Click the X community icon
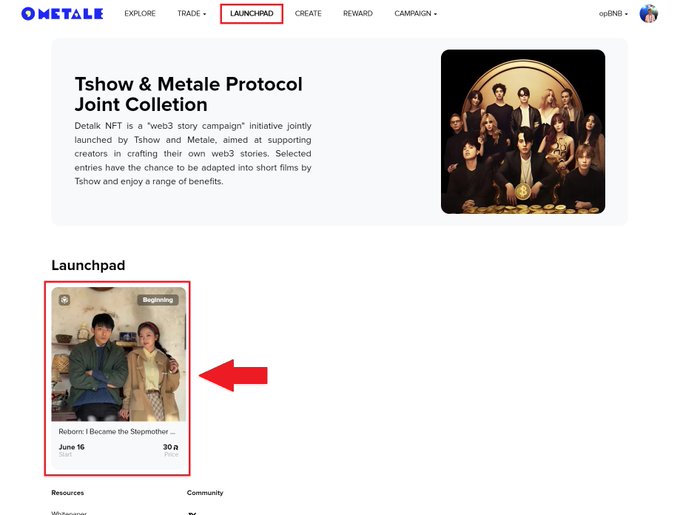Image resolution: width=680 pixels, height=515 pixels. point(192,513)
